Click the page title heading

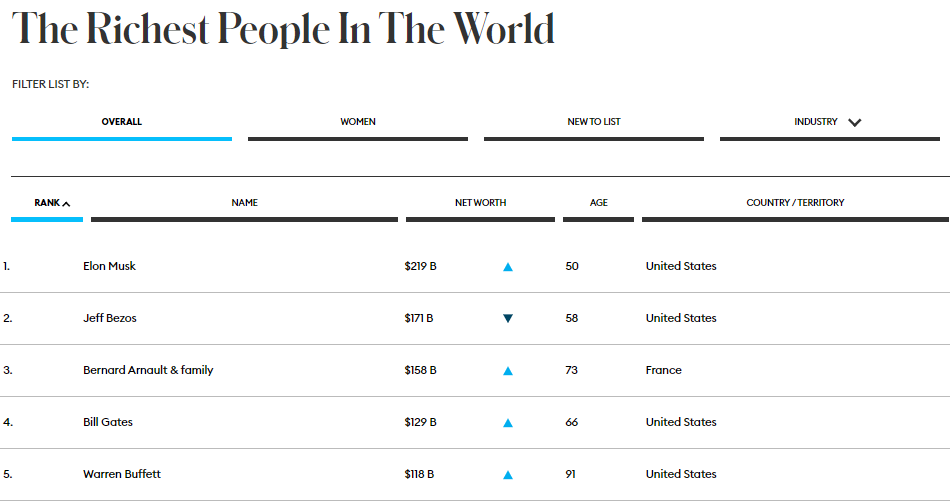(283, 30)
